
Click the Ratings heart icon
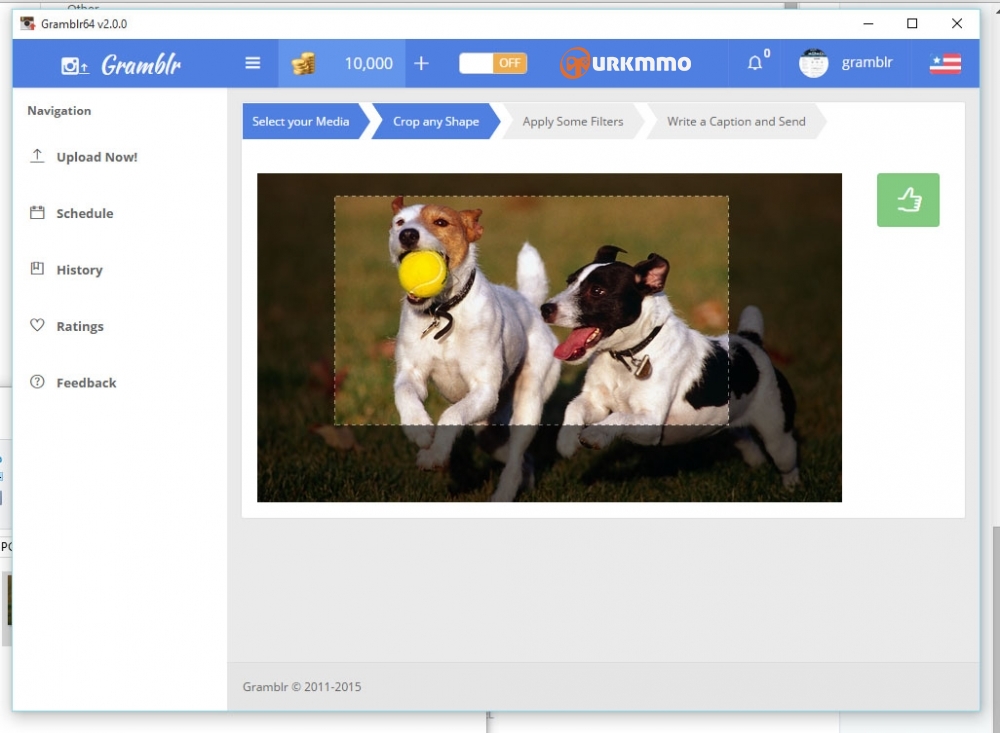coord(37,325)
